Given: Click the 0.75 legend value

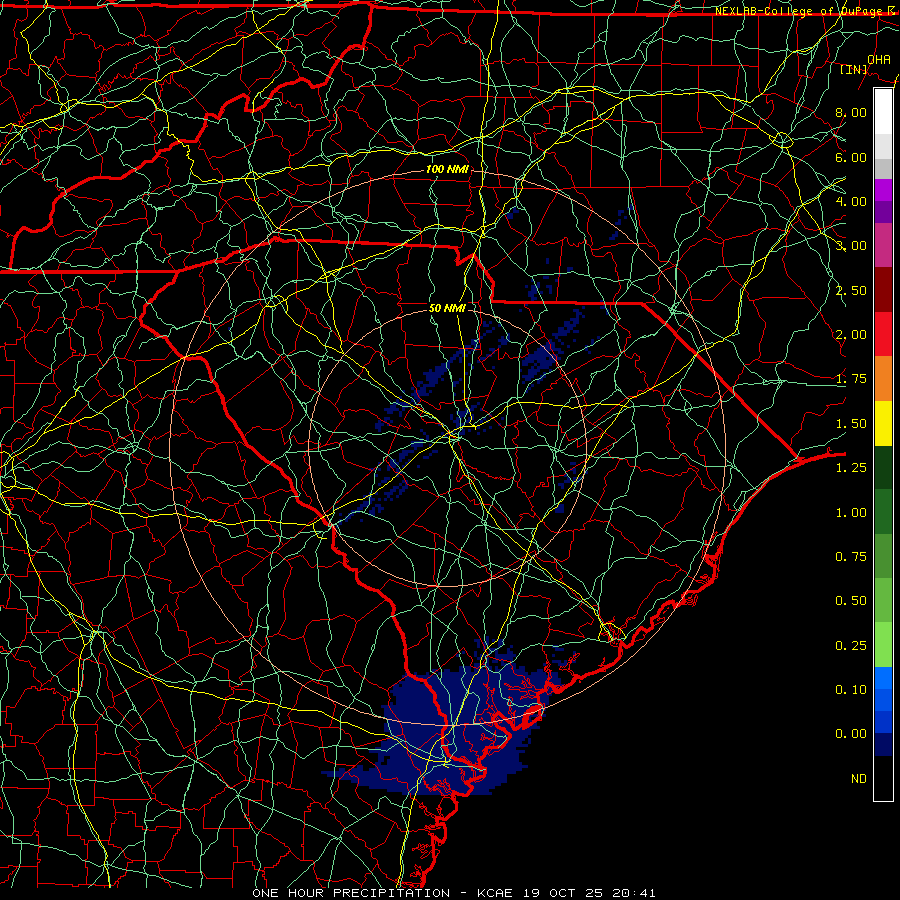Looking at the screenshot, I should (x=851, y=557).
